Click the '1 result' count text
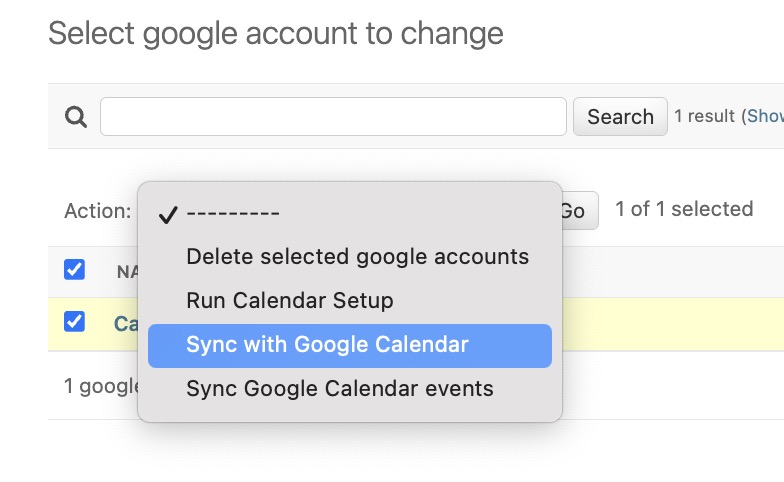This screenshot has width=784, height=482. pos(704,117)
